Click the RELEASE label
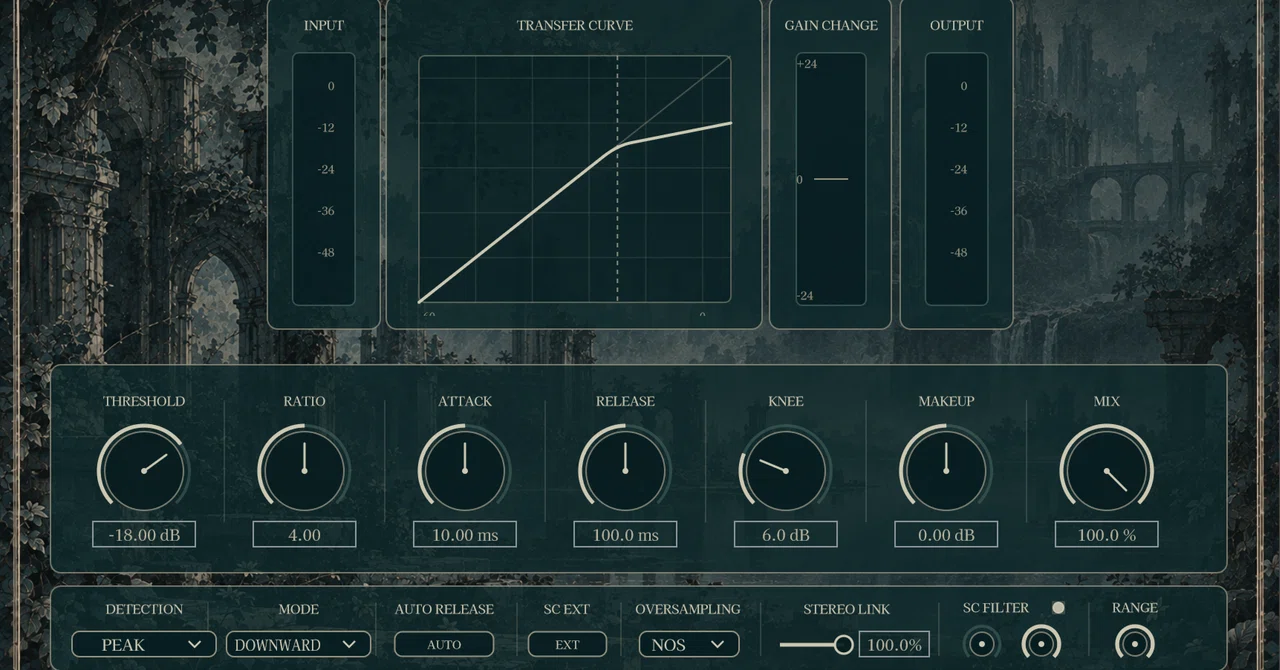 tap(625, 401)
